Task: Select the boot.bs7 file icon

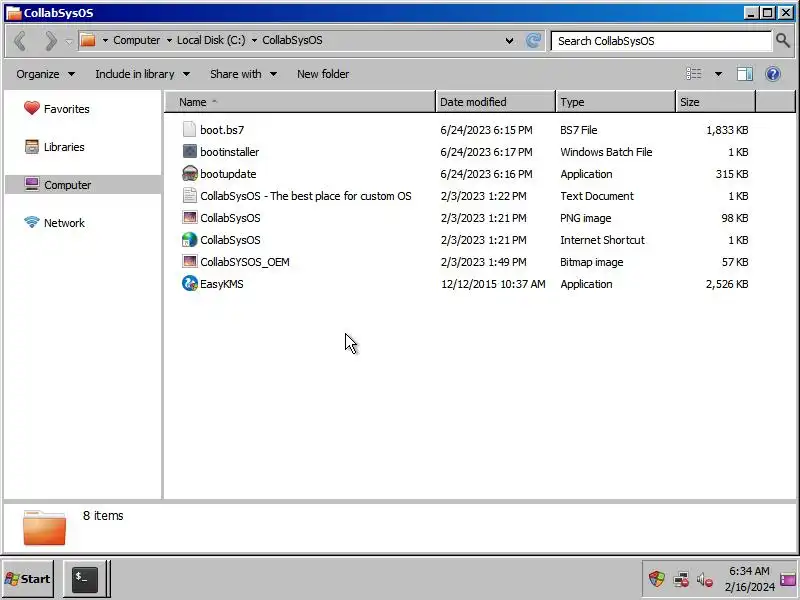Action: pyautogui.click(x=189, y=130)
